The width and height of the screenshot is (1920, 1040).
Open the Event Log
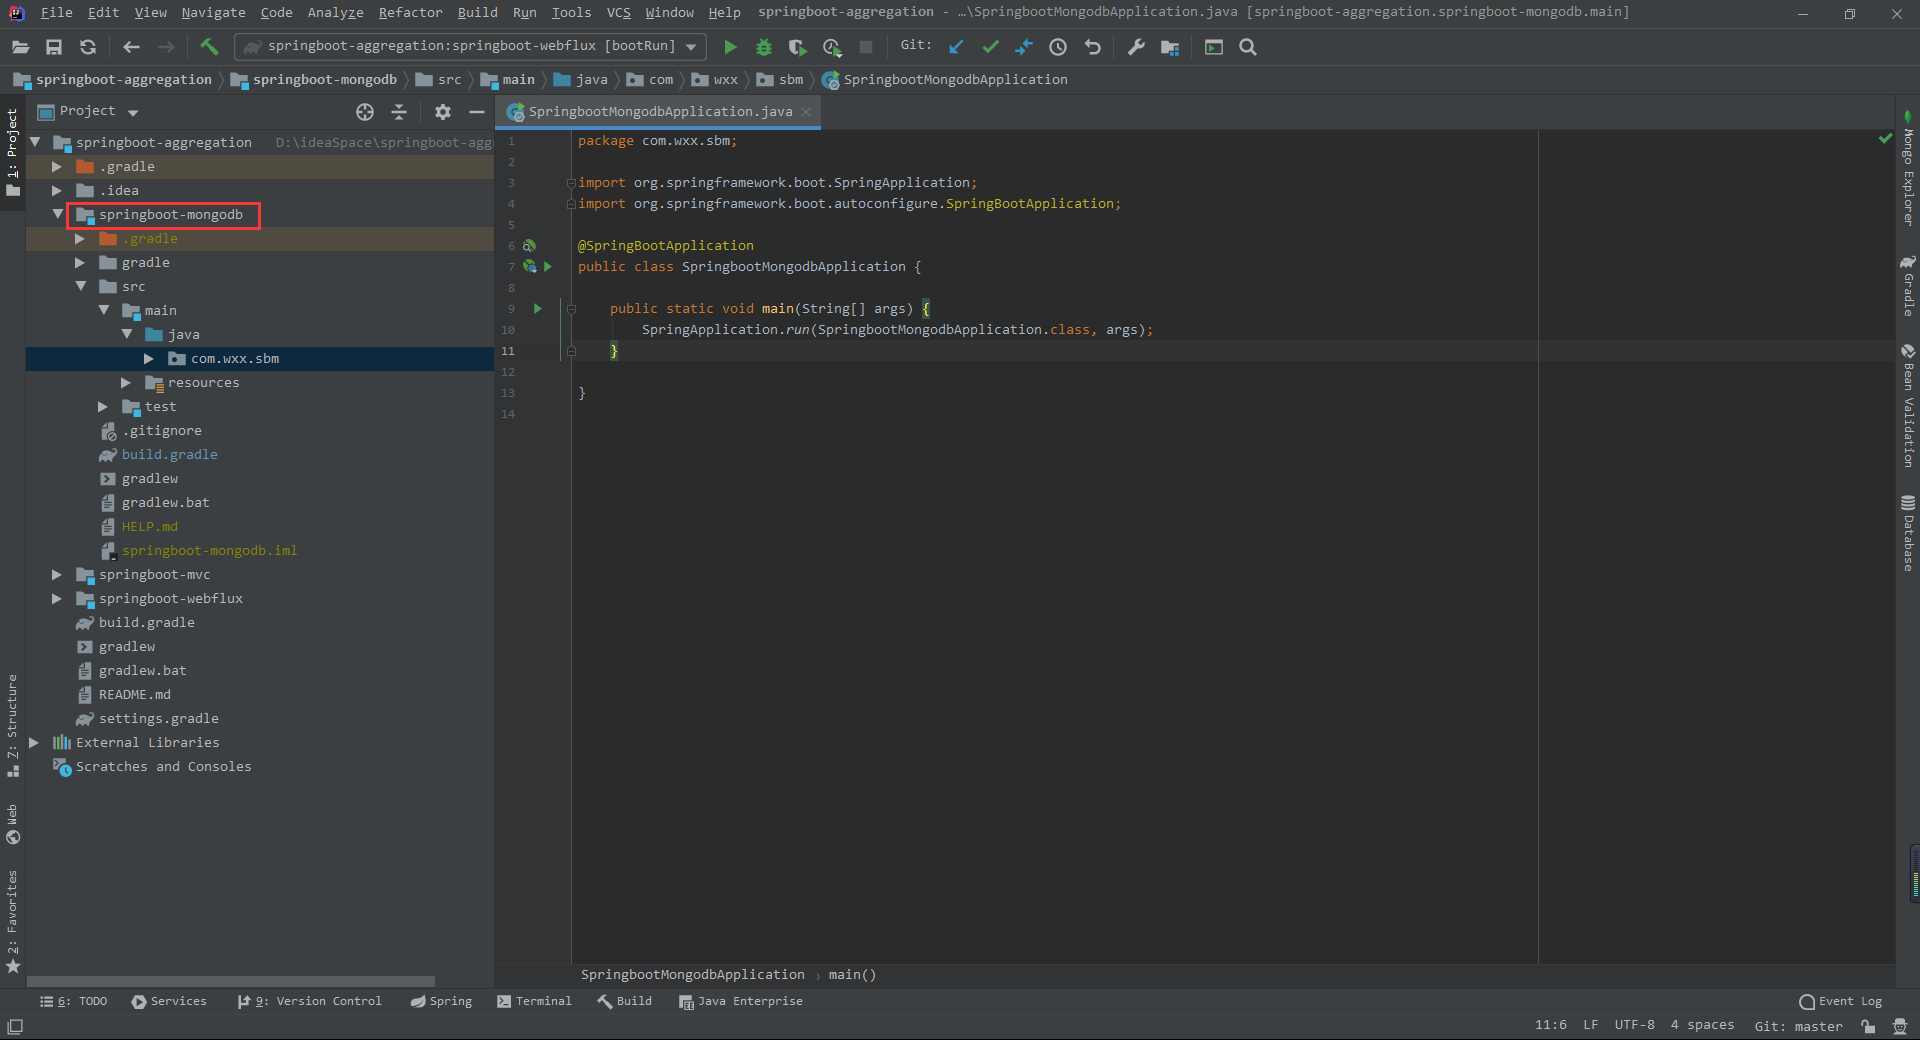1840,1001
